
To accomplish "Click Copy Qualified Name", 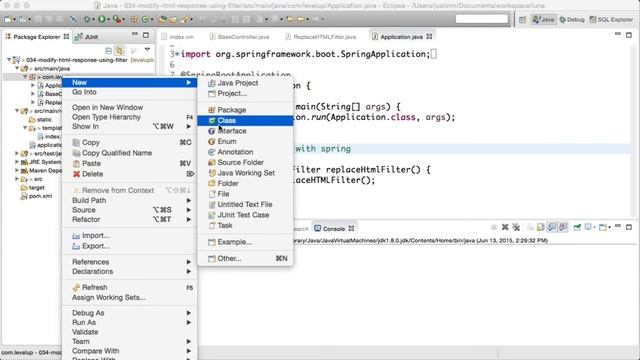I will click(x=129, y=153).
